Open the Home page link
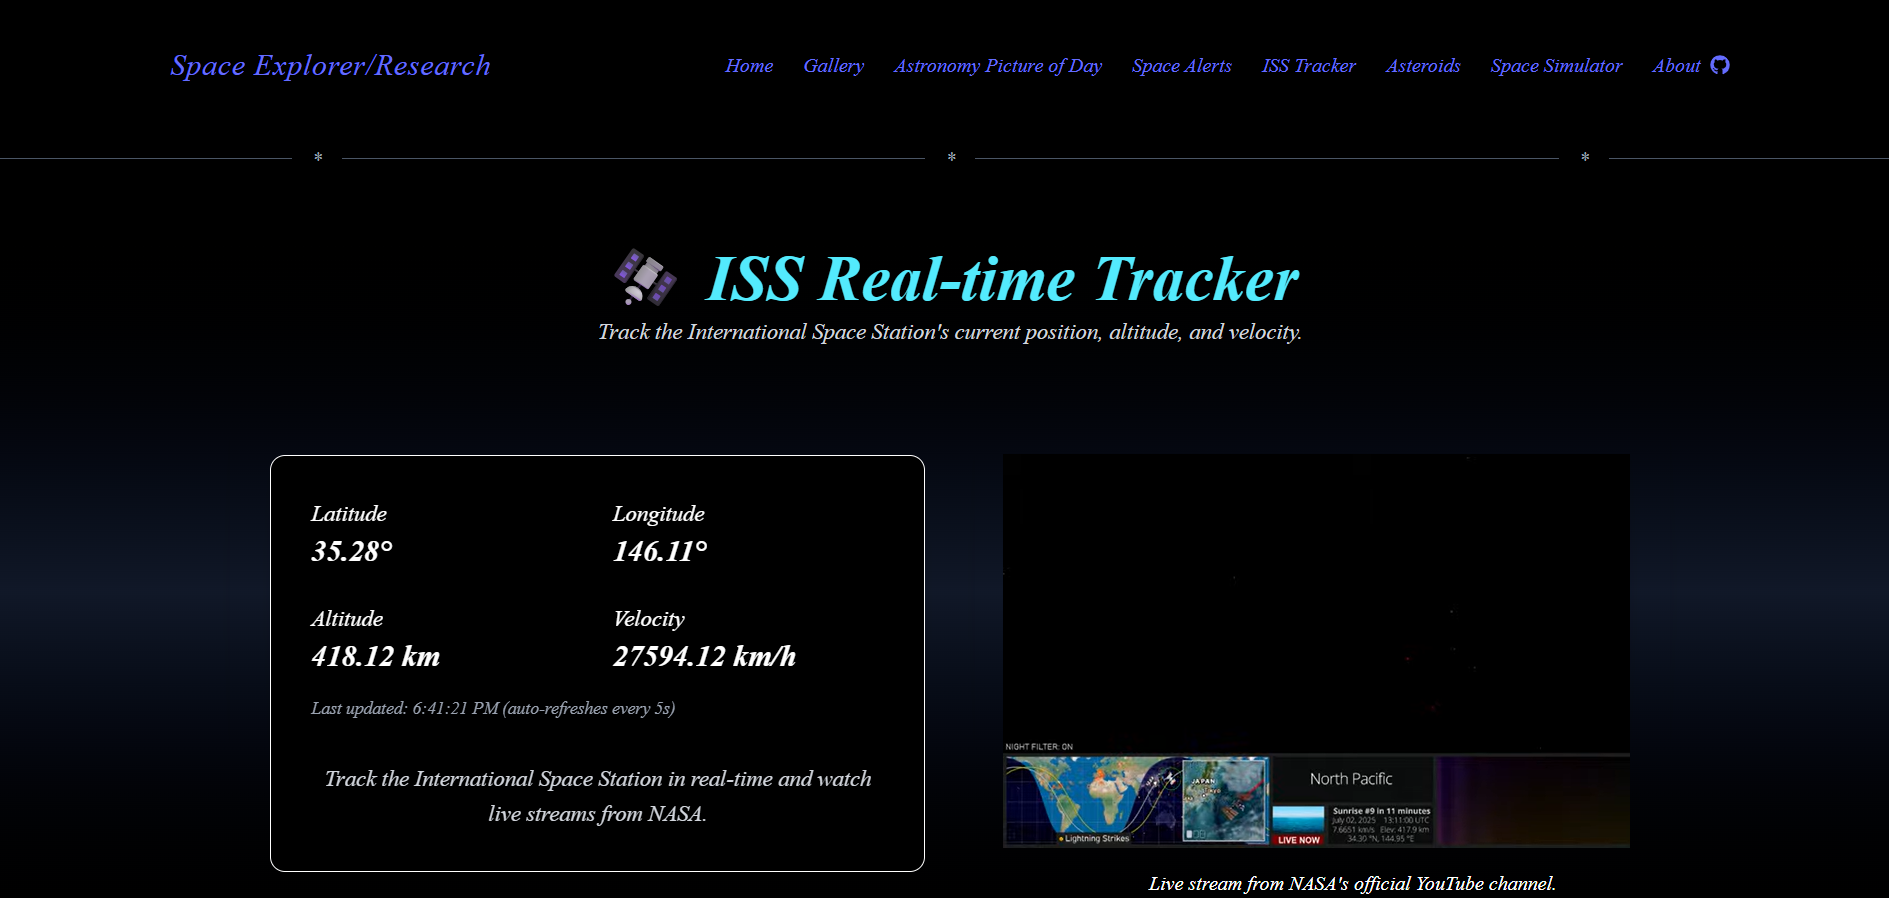 749,66
